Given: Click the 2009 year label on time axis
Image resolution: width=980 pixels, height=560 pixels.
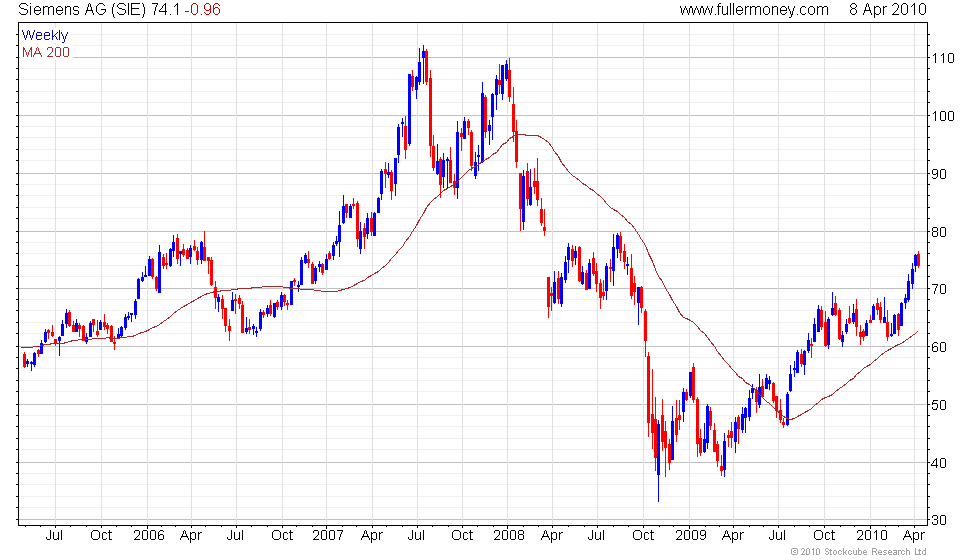Looking at the screenshot, I should (691, 535).
